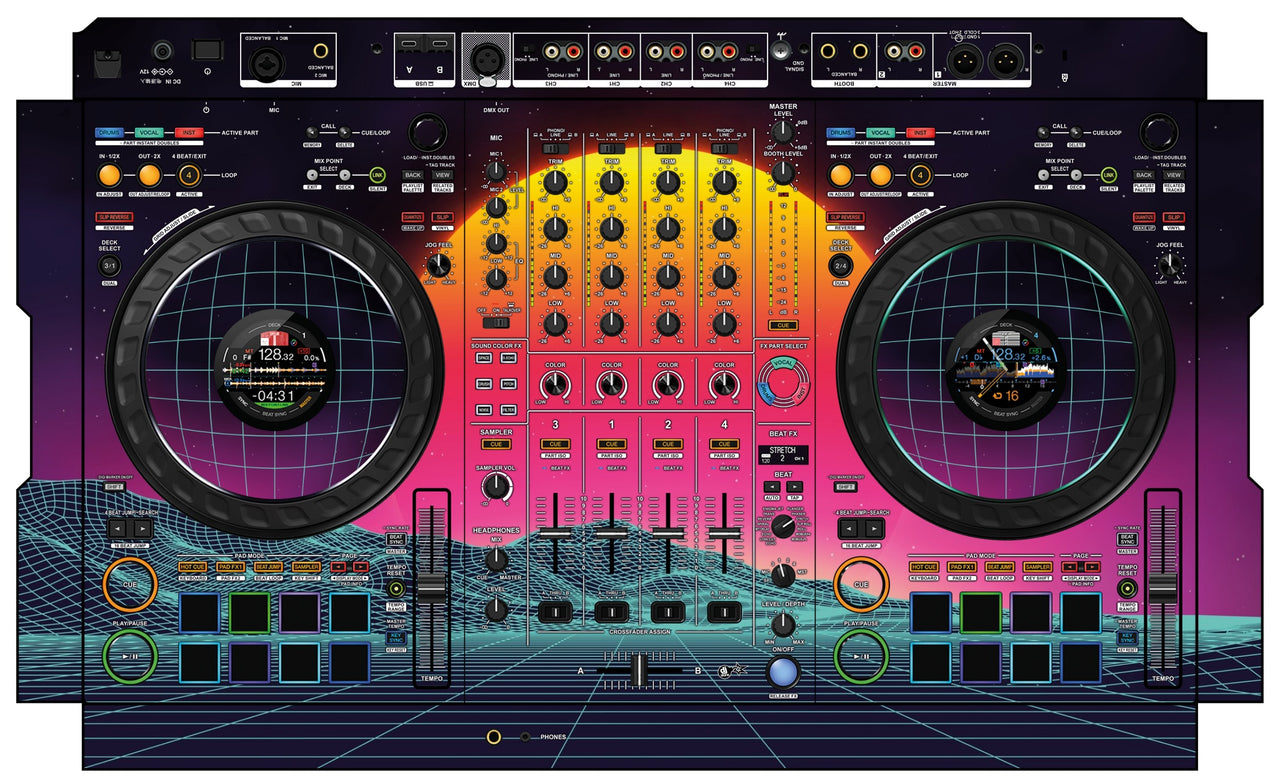Enable left deck BEAT SYNC
The image size is (1280, 778).
397,539
